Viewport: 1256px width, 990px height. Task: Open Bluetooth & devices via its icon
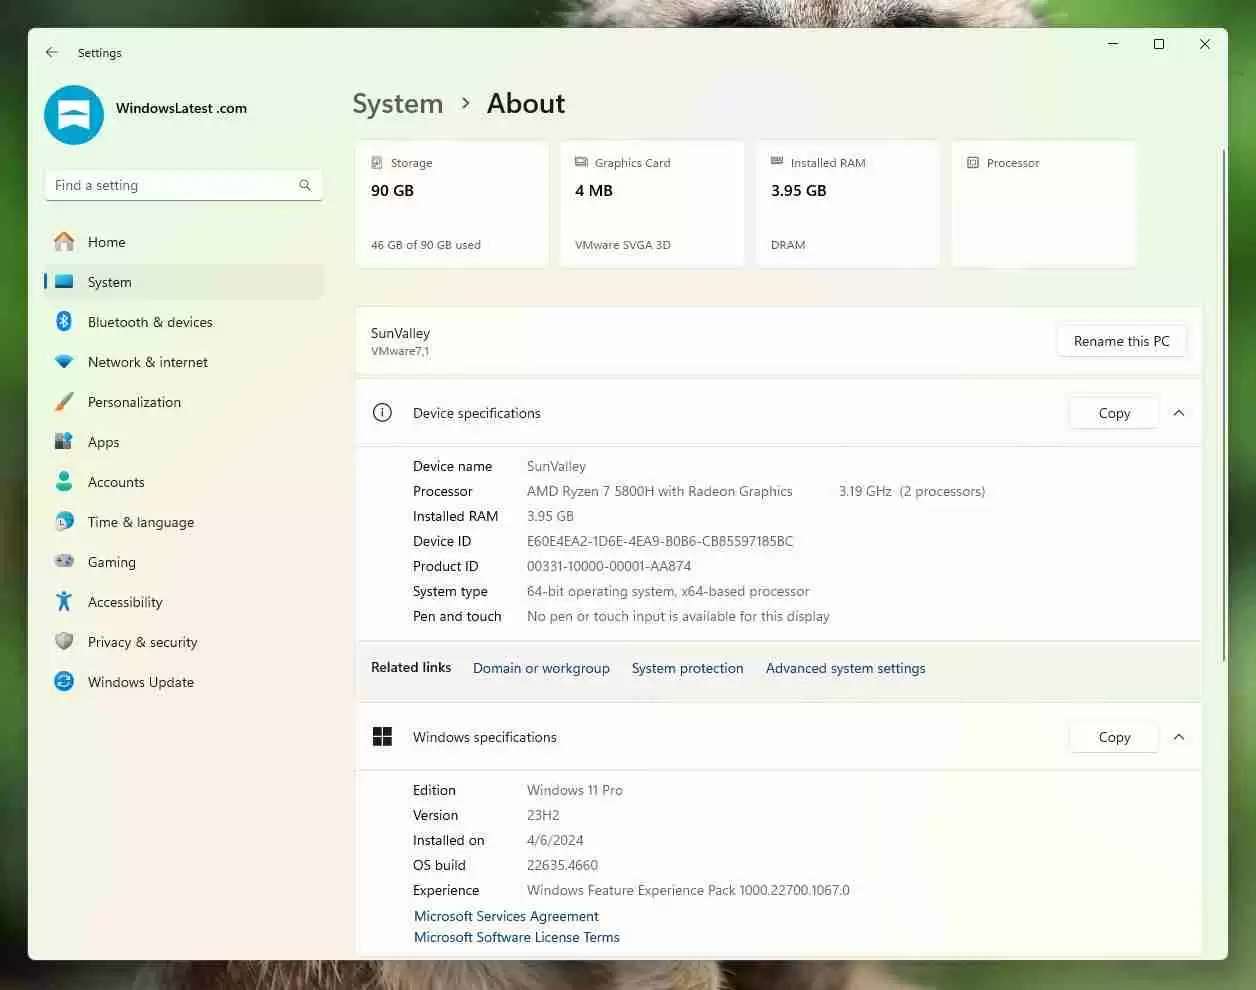[x=64, y=322]
